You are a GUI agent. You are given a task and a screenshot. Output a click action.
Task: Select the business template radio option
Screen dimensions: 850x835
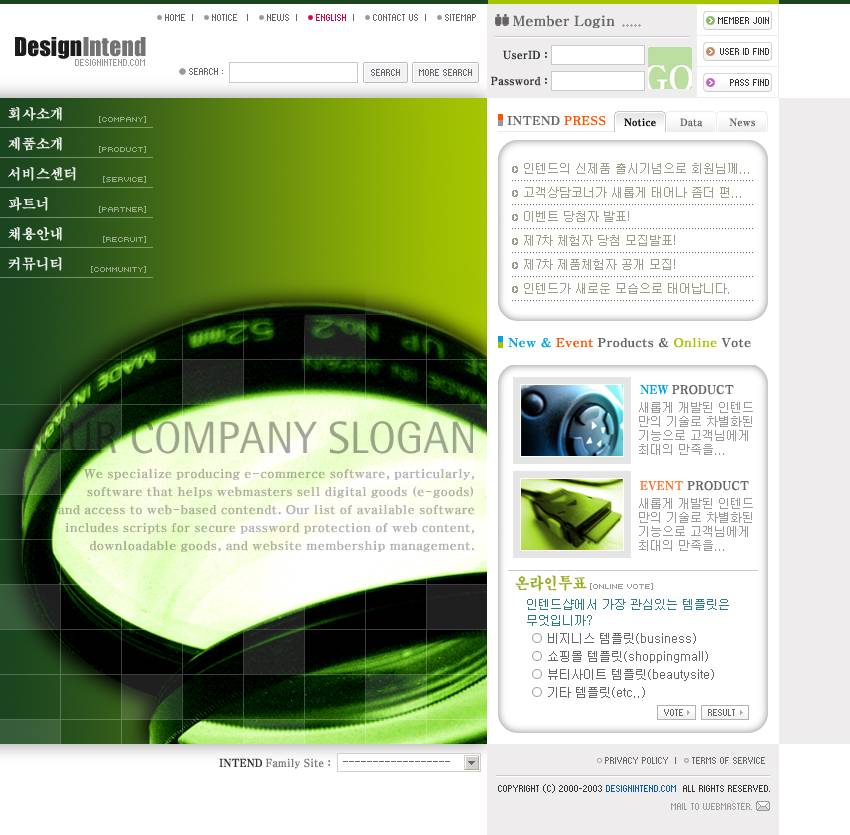[x=537, y=638]
